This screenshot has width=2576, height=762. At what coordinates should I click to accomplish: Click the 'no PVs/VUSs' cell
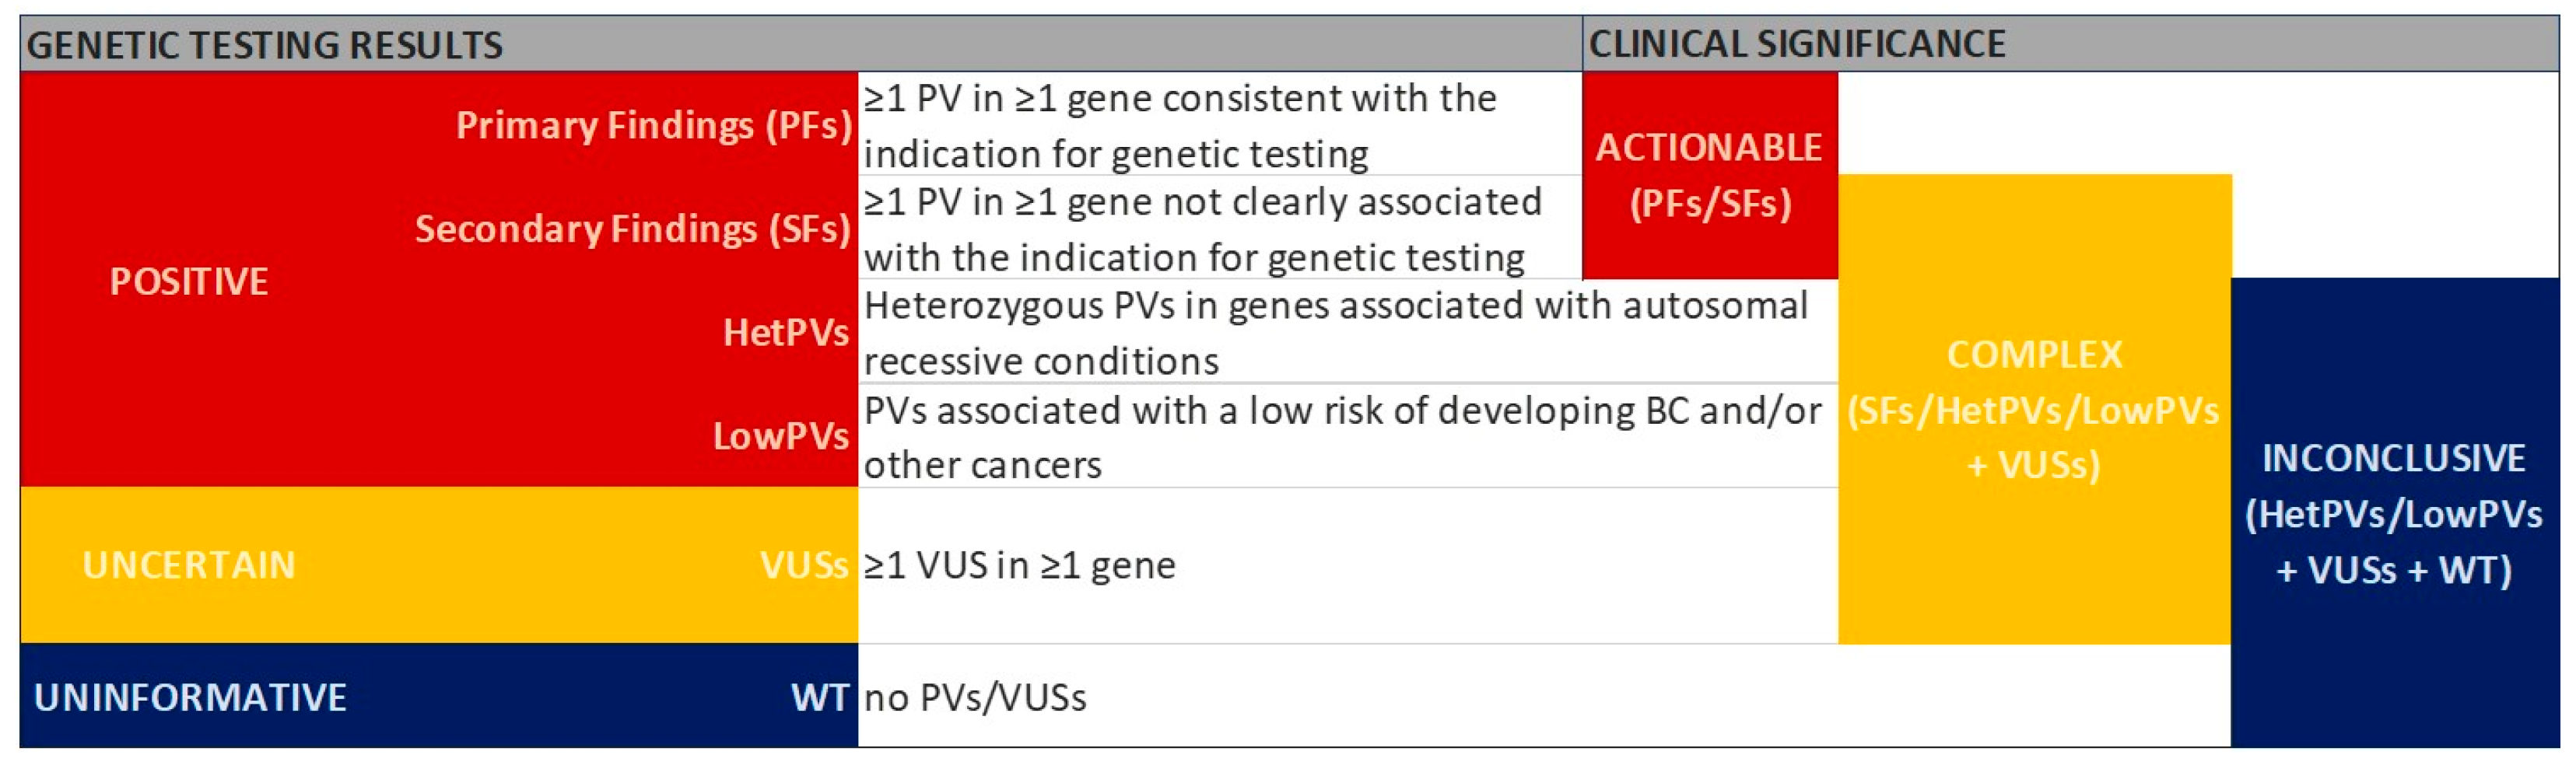point(975,697)
